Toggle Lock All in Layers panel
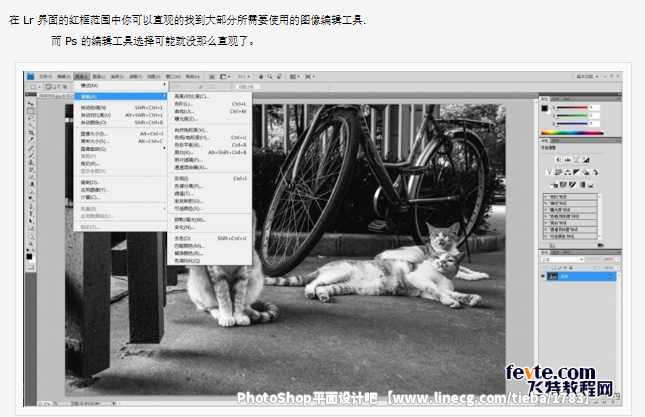This screenshot has width=645, height=417. [570, 267]
